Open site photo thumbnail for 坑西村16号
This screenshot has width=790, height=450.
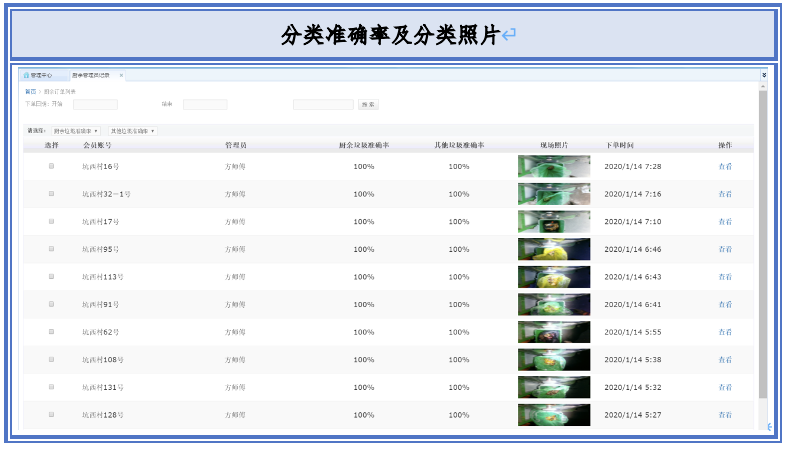tap(553, 166)
